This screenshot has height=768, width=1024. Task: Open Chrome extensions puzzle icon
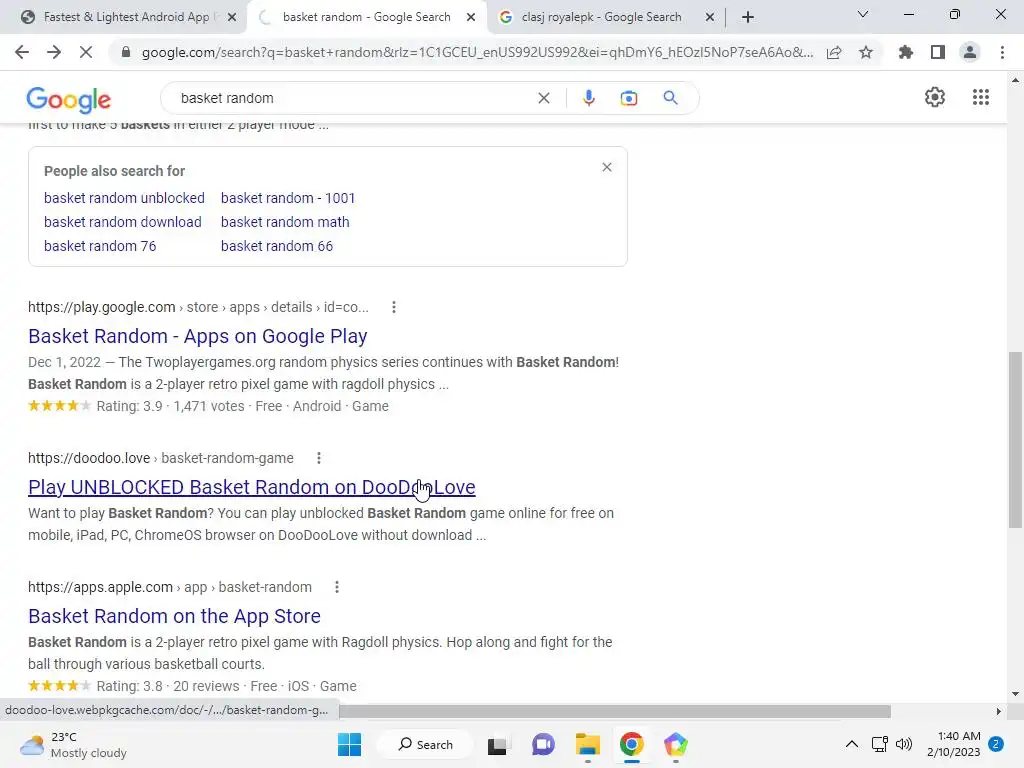(x=906, y=52)
